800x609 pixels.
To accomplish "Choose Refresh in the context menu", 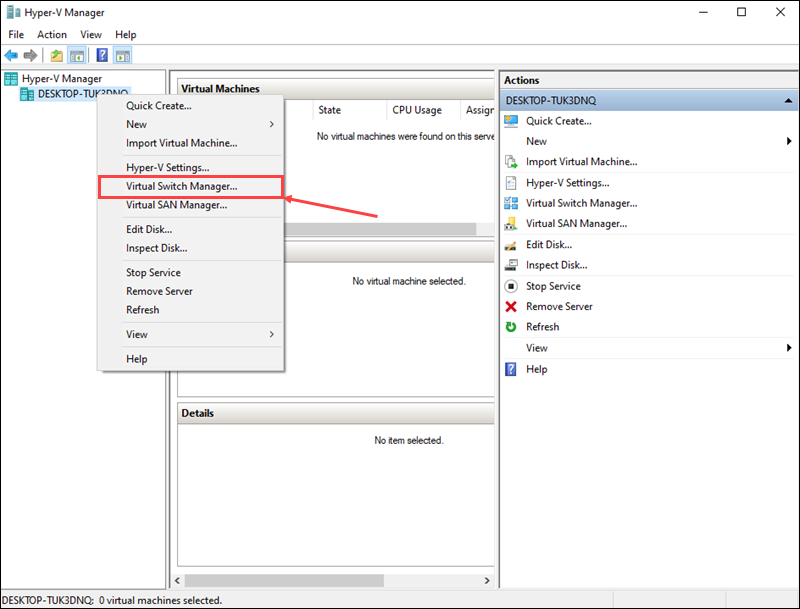I will [x=190, y=310].
